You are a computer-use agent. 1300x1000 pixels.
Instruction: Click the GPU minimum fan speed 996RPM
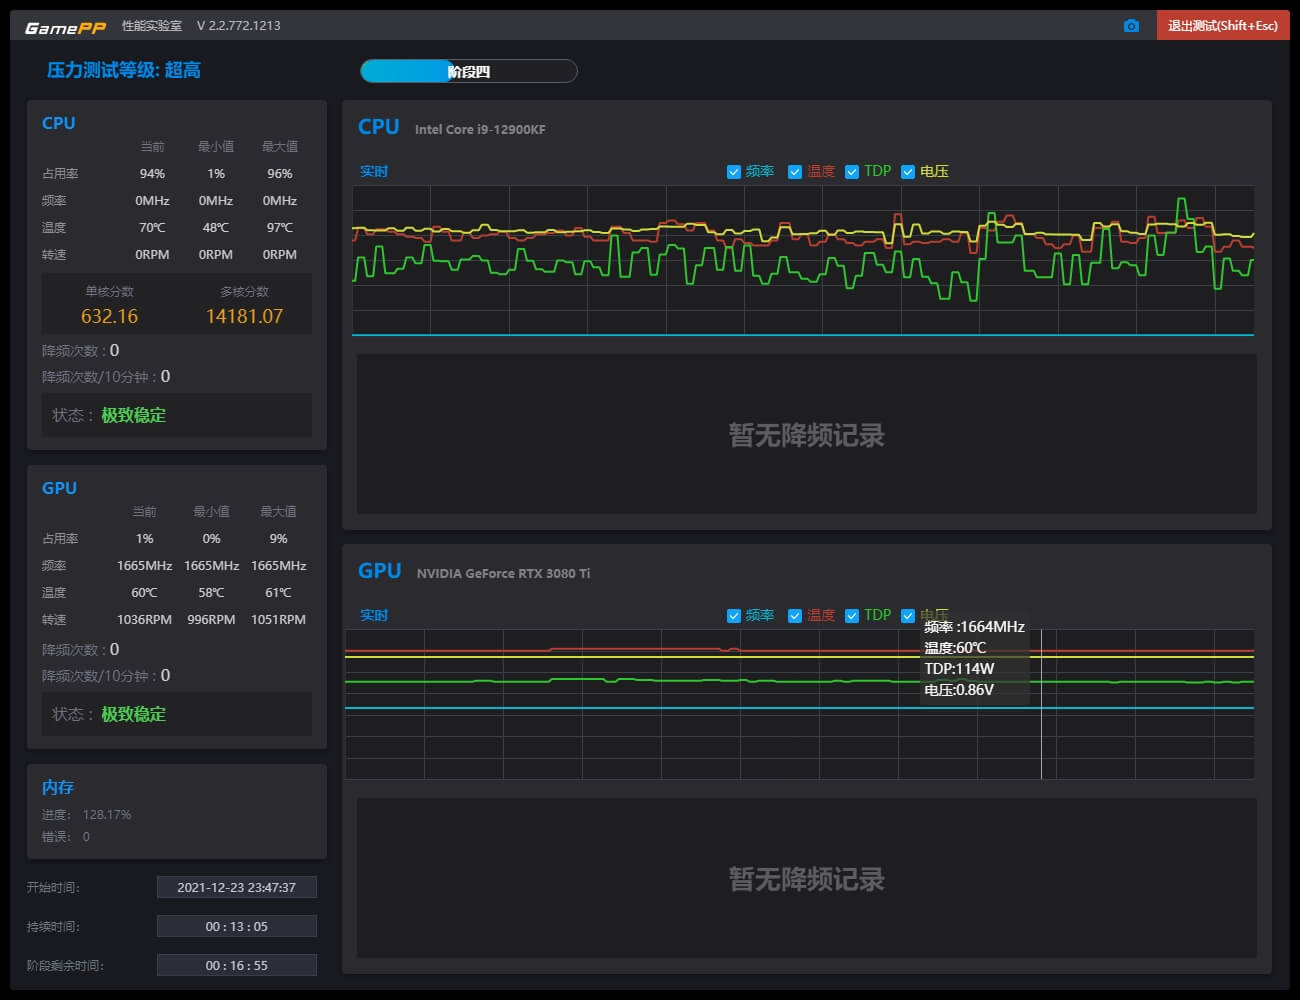pyautogui.click(x=211, y=620)
